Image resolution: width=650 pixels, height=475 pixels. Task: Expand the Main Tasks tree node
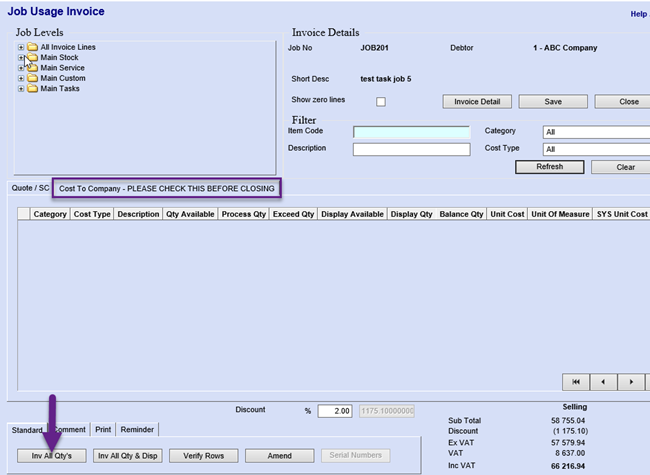[x=21, y=89]
